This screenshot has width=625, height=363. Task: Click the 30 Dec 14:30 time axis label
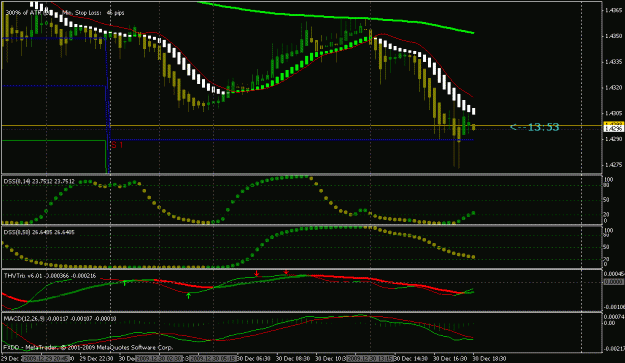411,358
